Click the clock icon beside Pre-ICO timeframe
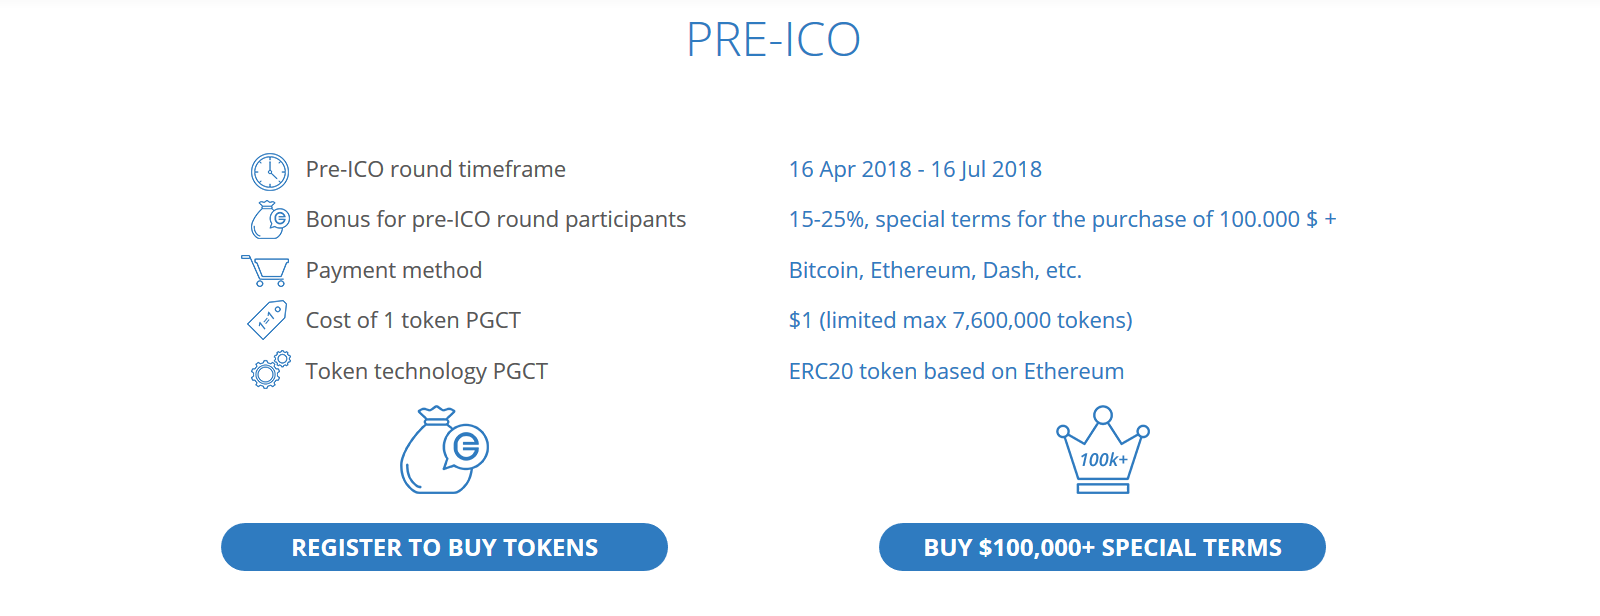 [270, 172]
